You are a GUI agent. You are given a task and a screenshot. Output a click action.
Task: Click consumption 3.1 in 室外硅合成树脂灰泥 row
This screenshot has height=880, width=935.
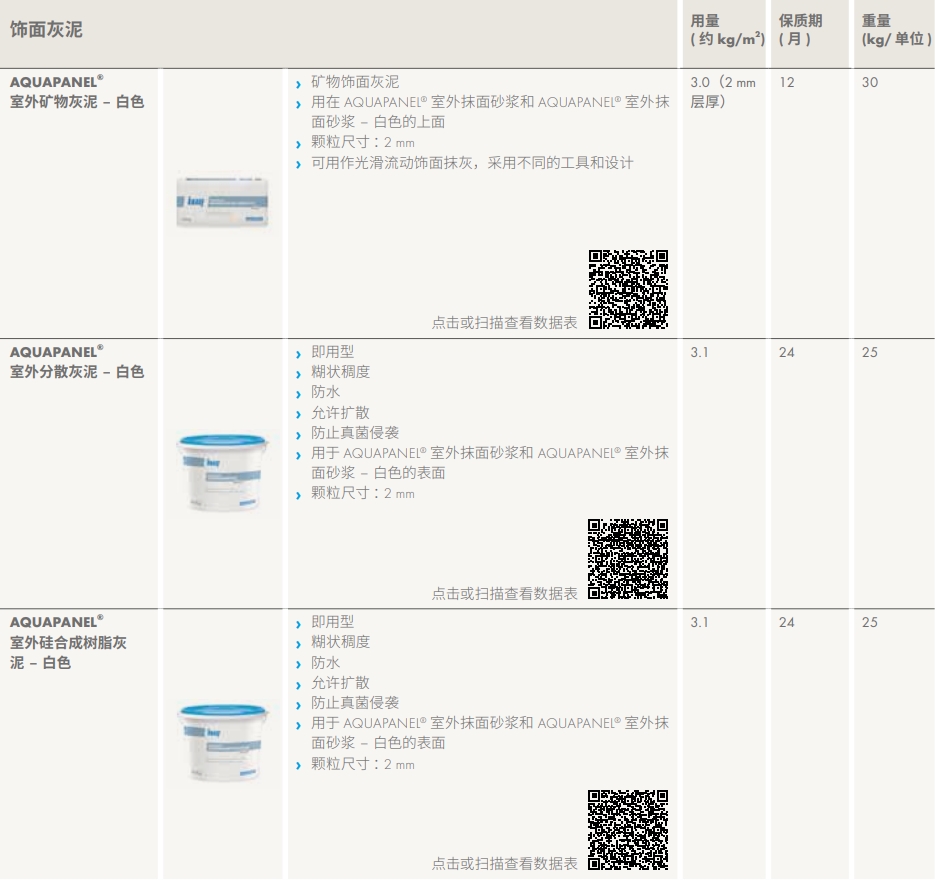[x=699, y=622]
